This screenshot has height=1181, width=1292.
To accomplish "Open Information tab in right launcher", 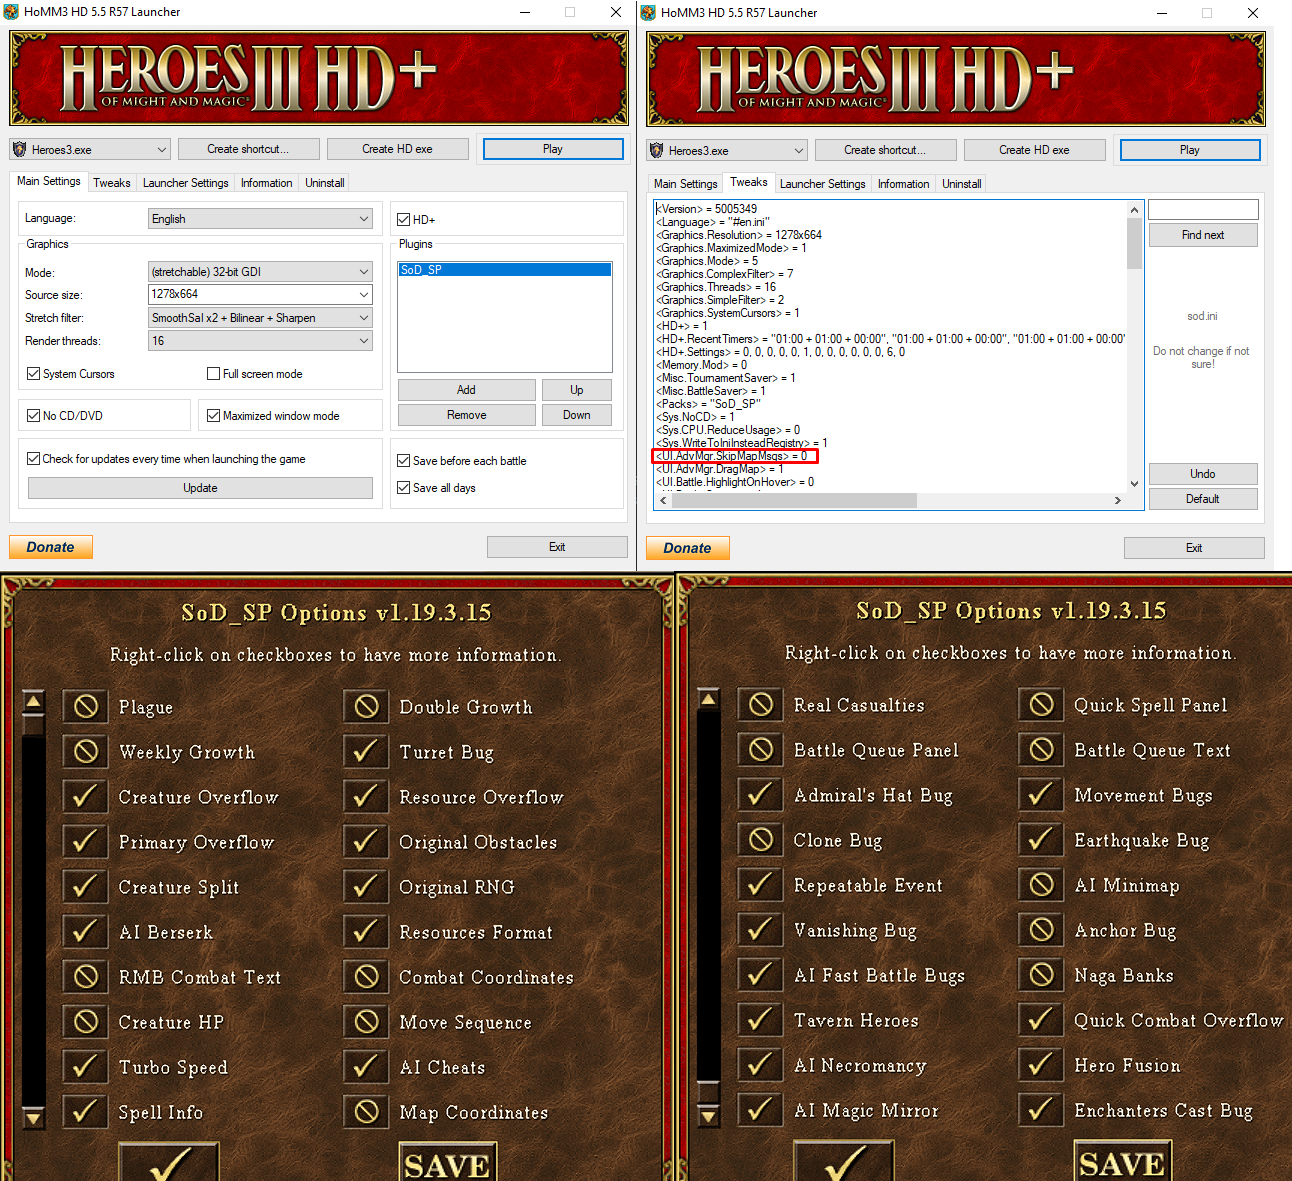I will [904, 184].
